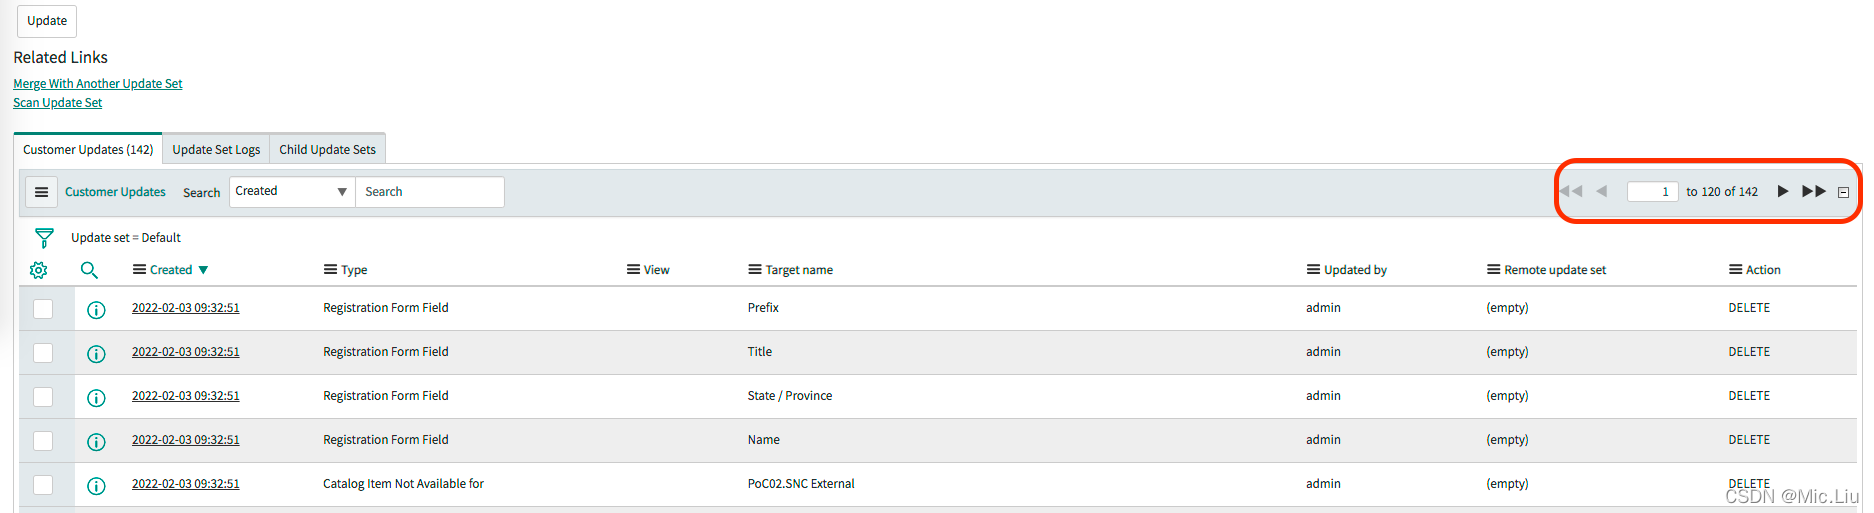1874x513 pixels.
Task: Jump to the last page arrow
Action: [1813, 191]
